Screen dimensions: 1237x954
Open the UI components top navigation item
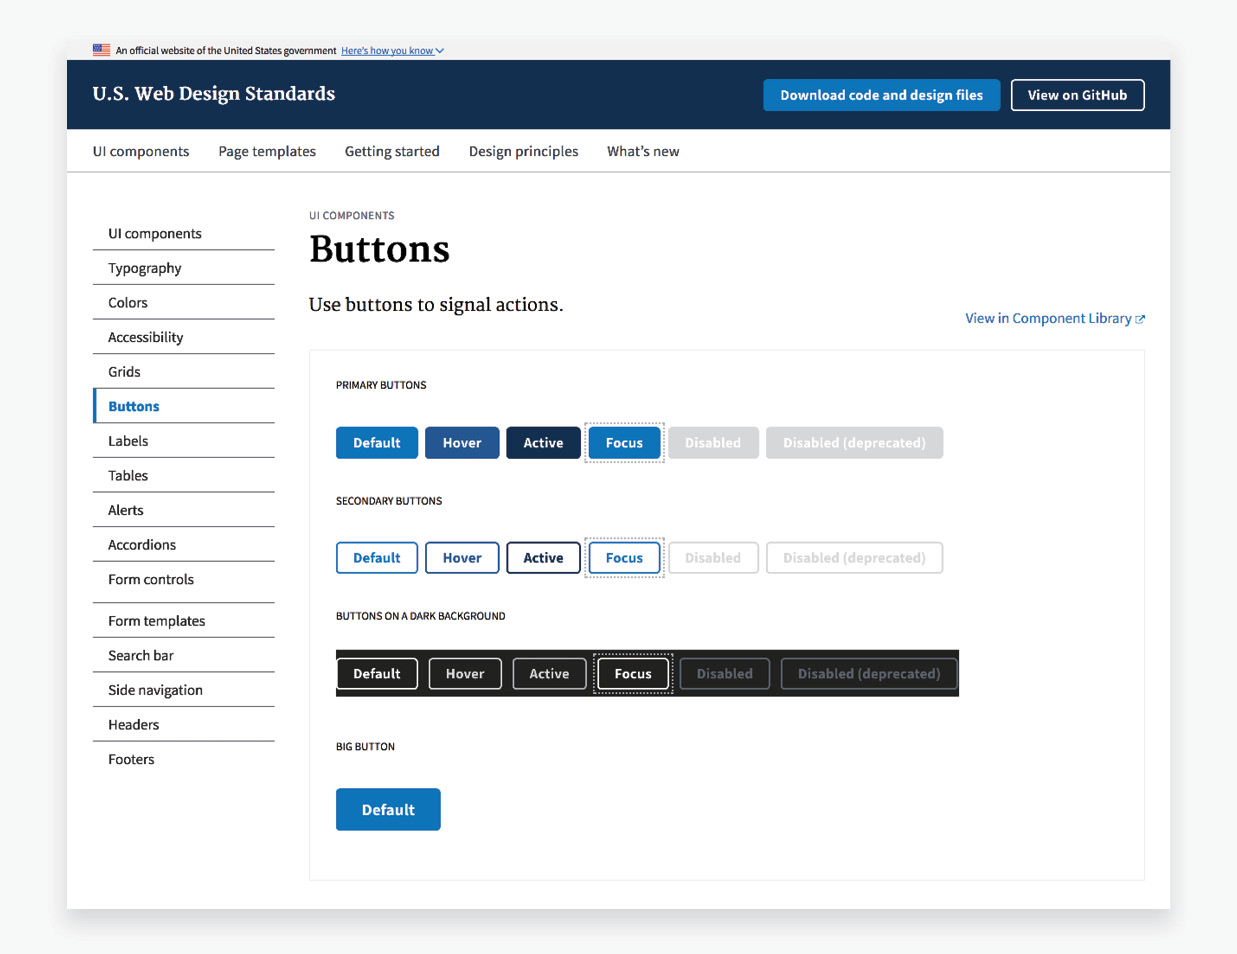coord(141,151)
